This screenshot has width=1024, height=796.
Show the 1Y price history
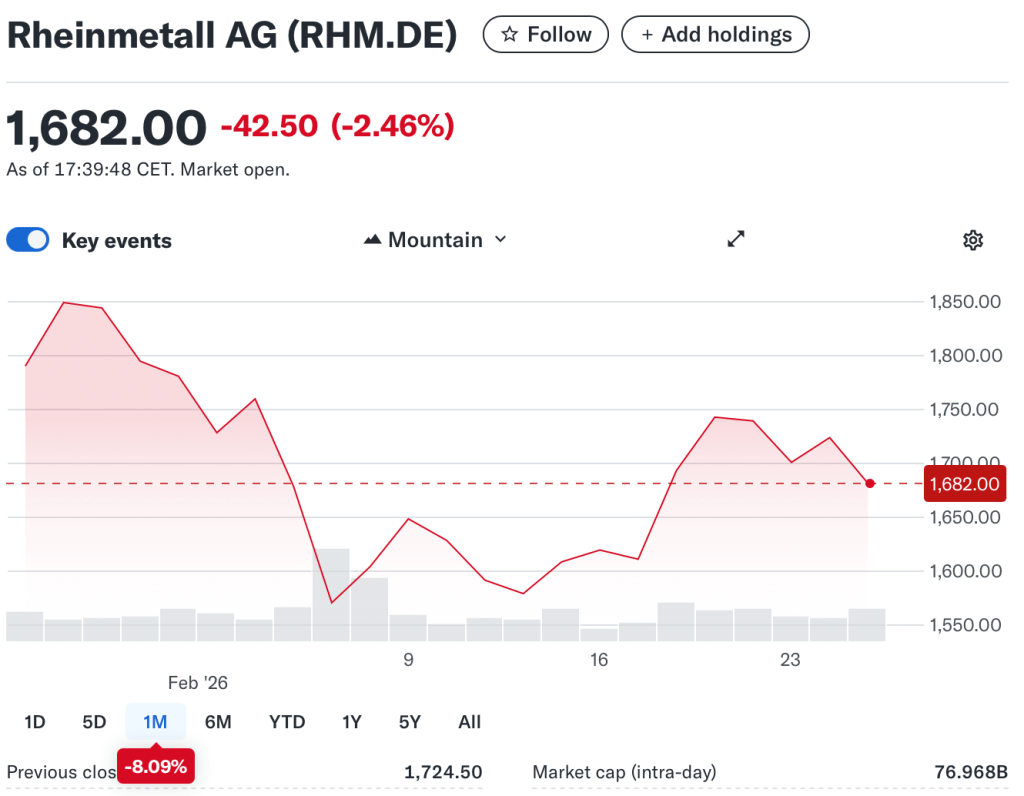point(351,722)
